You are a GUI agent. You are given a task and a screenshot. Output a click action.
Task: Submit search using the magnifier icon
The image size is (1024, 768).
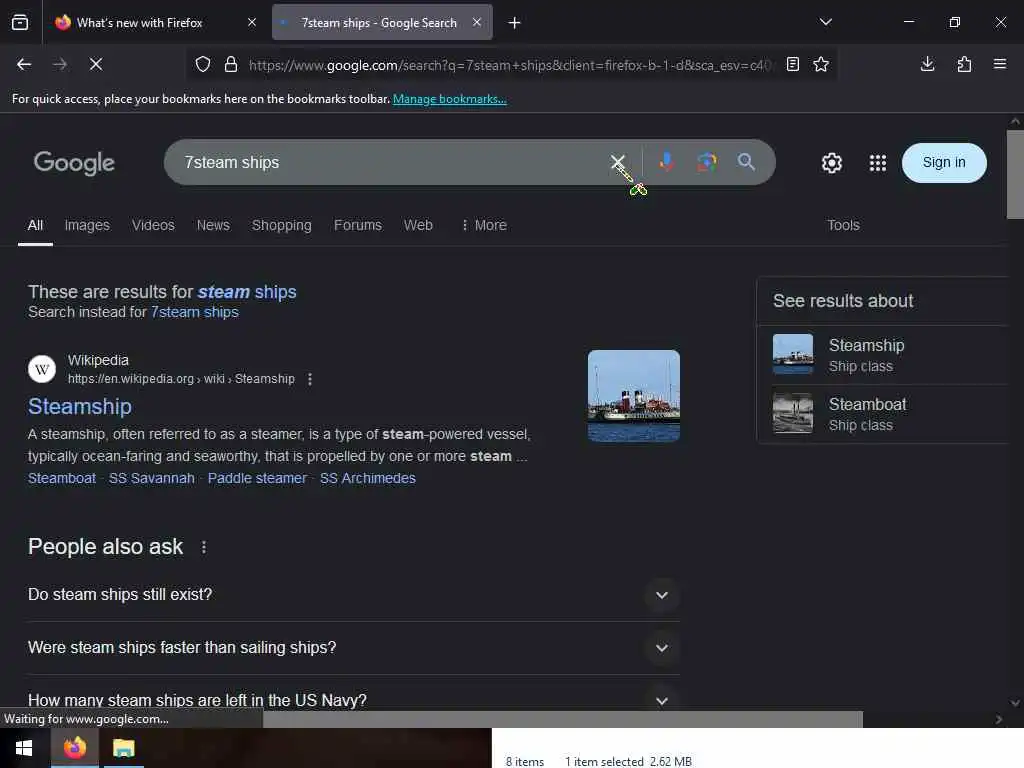click(746, 162)
